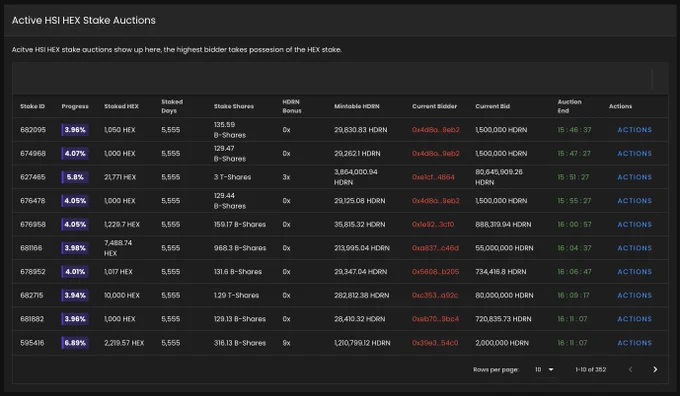Go to next page of auctions

[x=655, y=370]
